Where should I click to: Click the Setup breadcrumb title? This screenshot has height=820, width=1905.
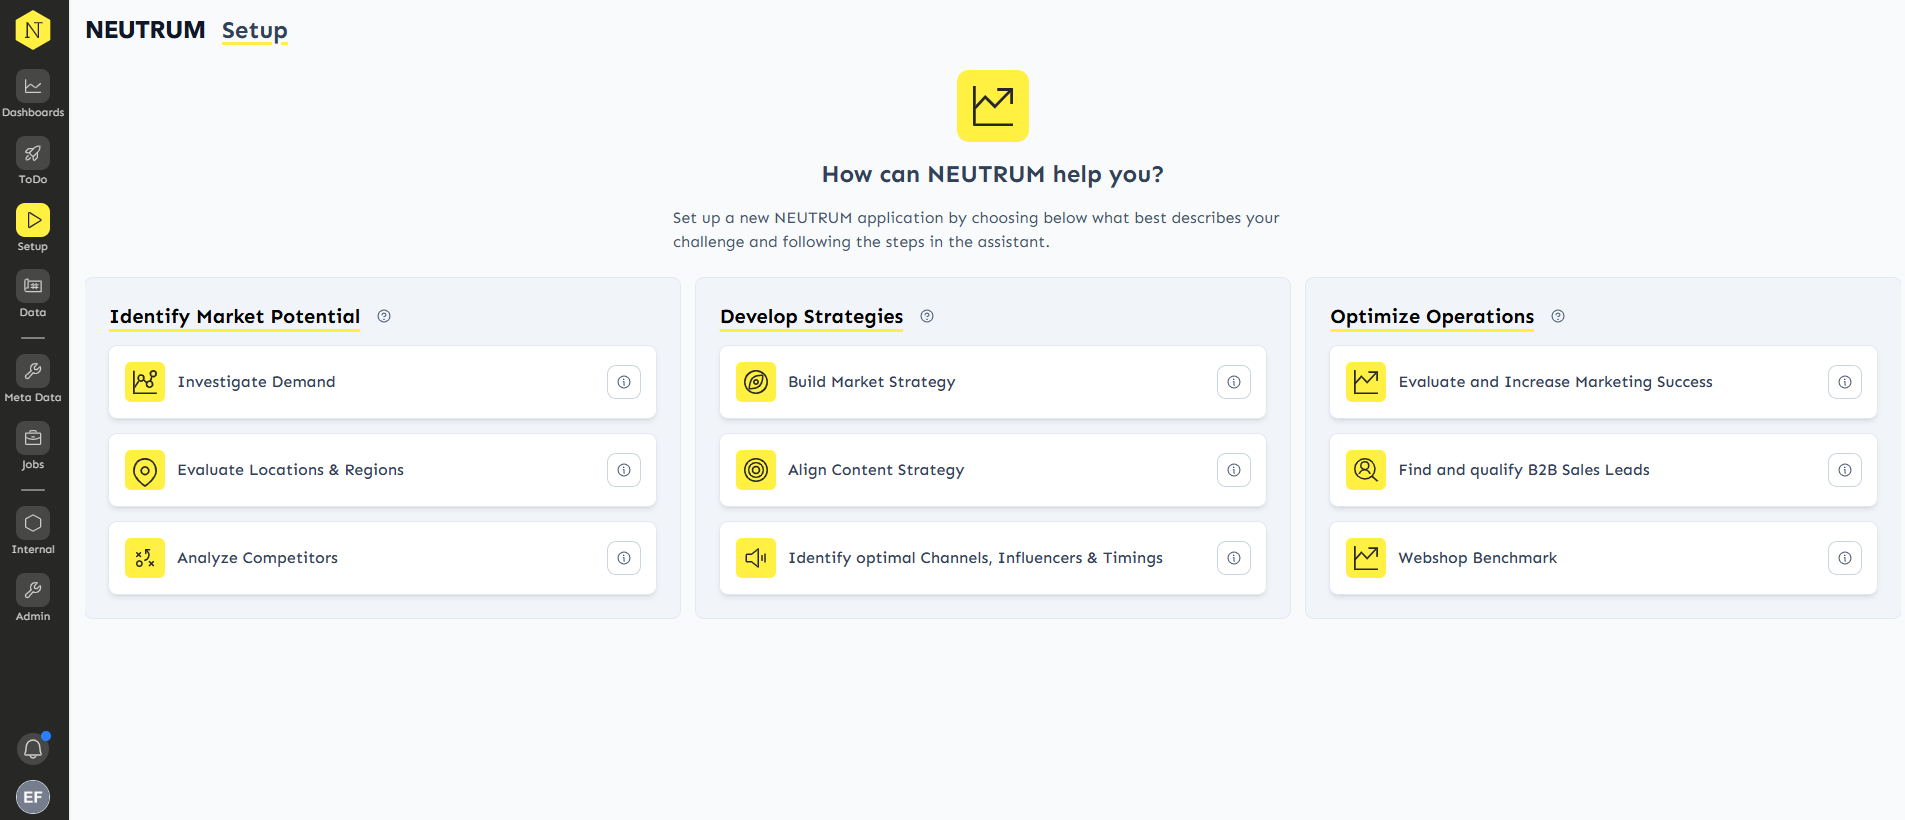tap(255, 31)
